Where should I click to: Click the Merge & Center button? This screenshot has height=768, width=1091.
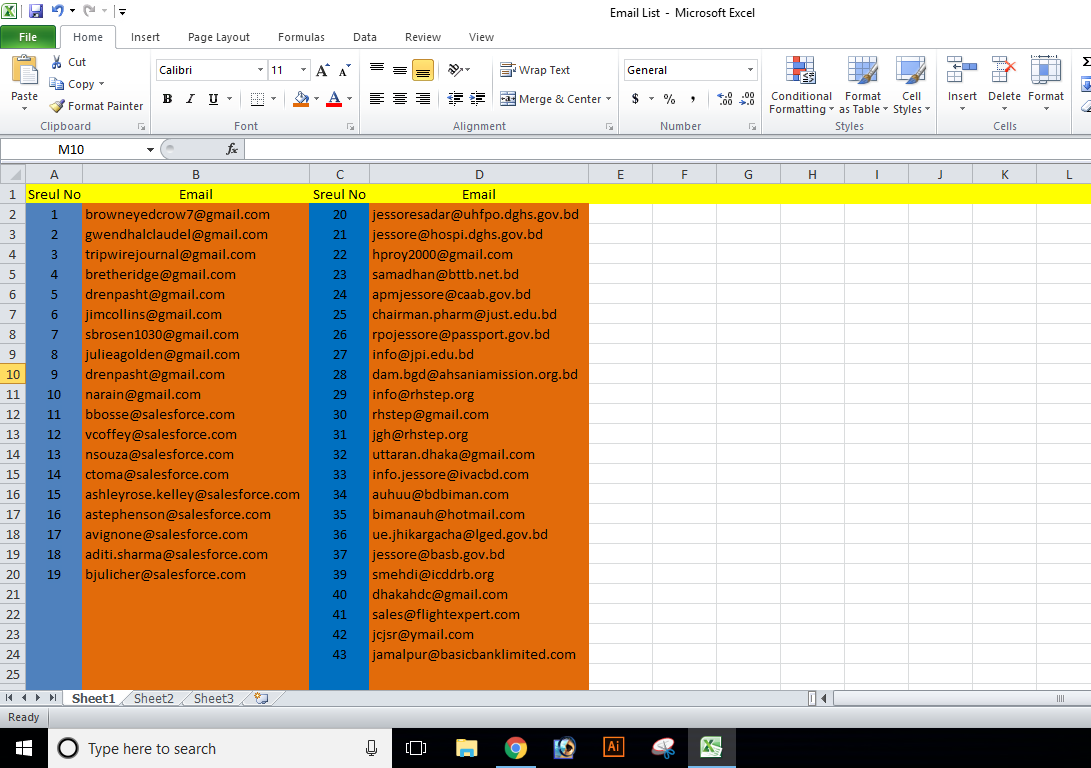click(551, 99)
